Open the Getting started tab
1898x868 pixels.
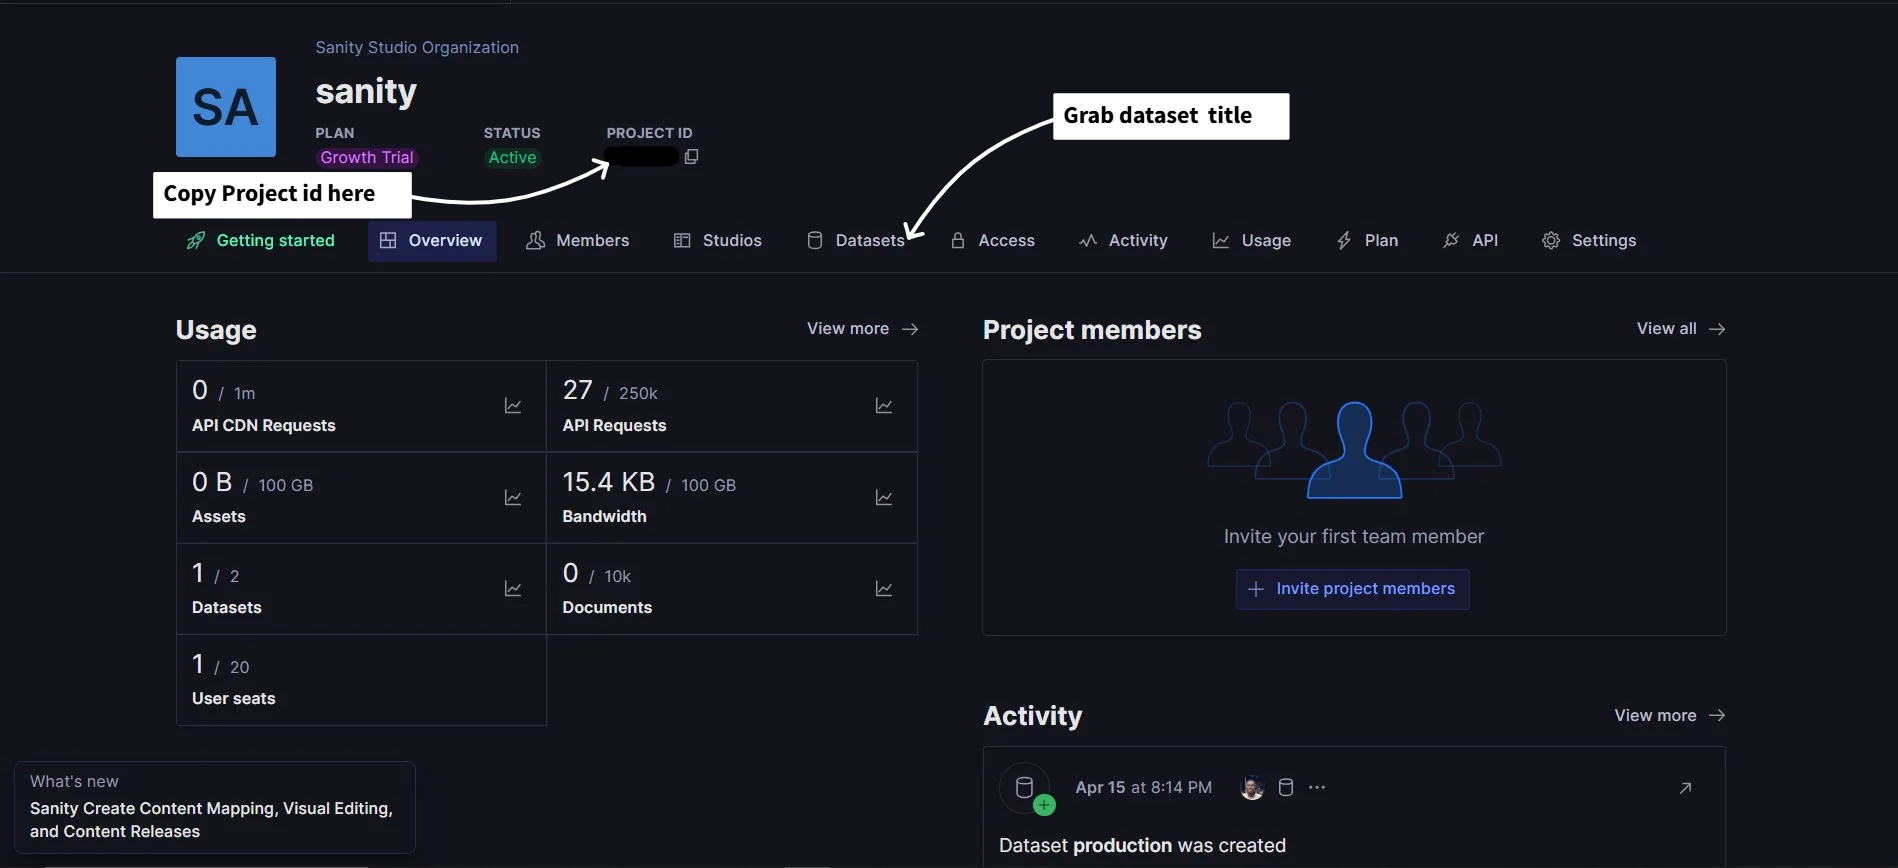(261, 241)
